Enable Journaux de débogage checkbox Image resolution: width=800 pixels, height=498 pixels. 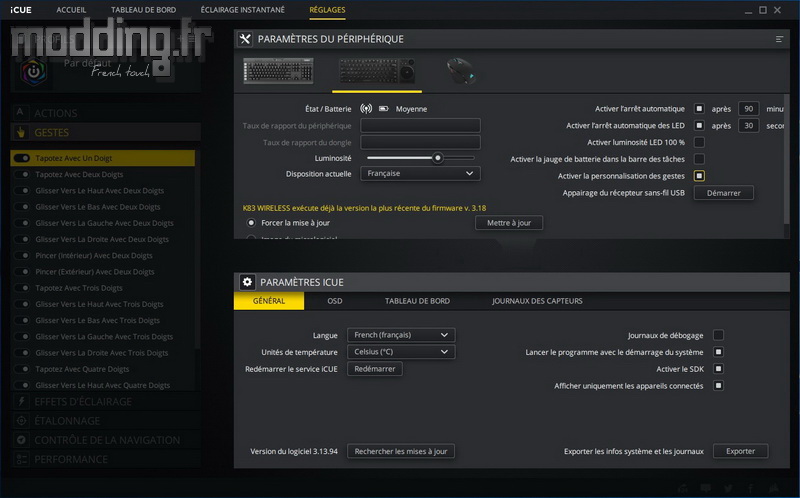click(718, 335)
